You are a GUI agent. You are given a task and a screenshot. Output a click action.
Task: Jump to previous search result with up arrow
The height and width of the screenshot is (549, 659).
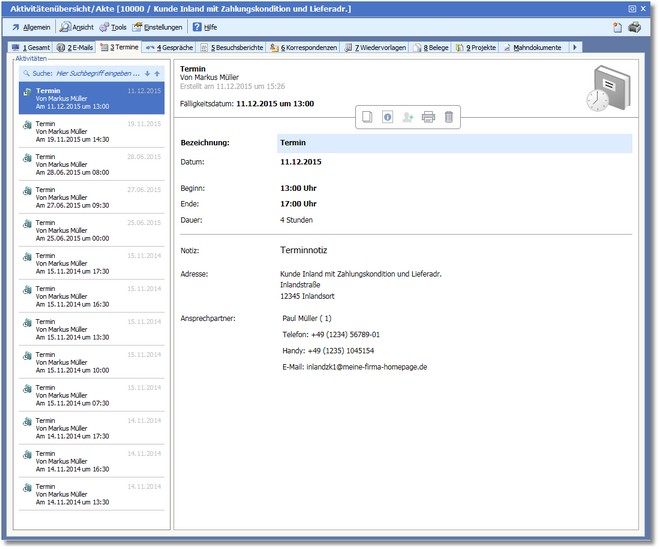(157, 73)
